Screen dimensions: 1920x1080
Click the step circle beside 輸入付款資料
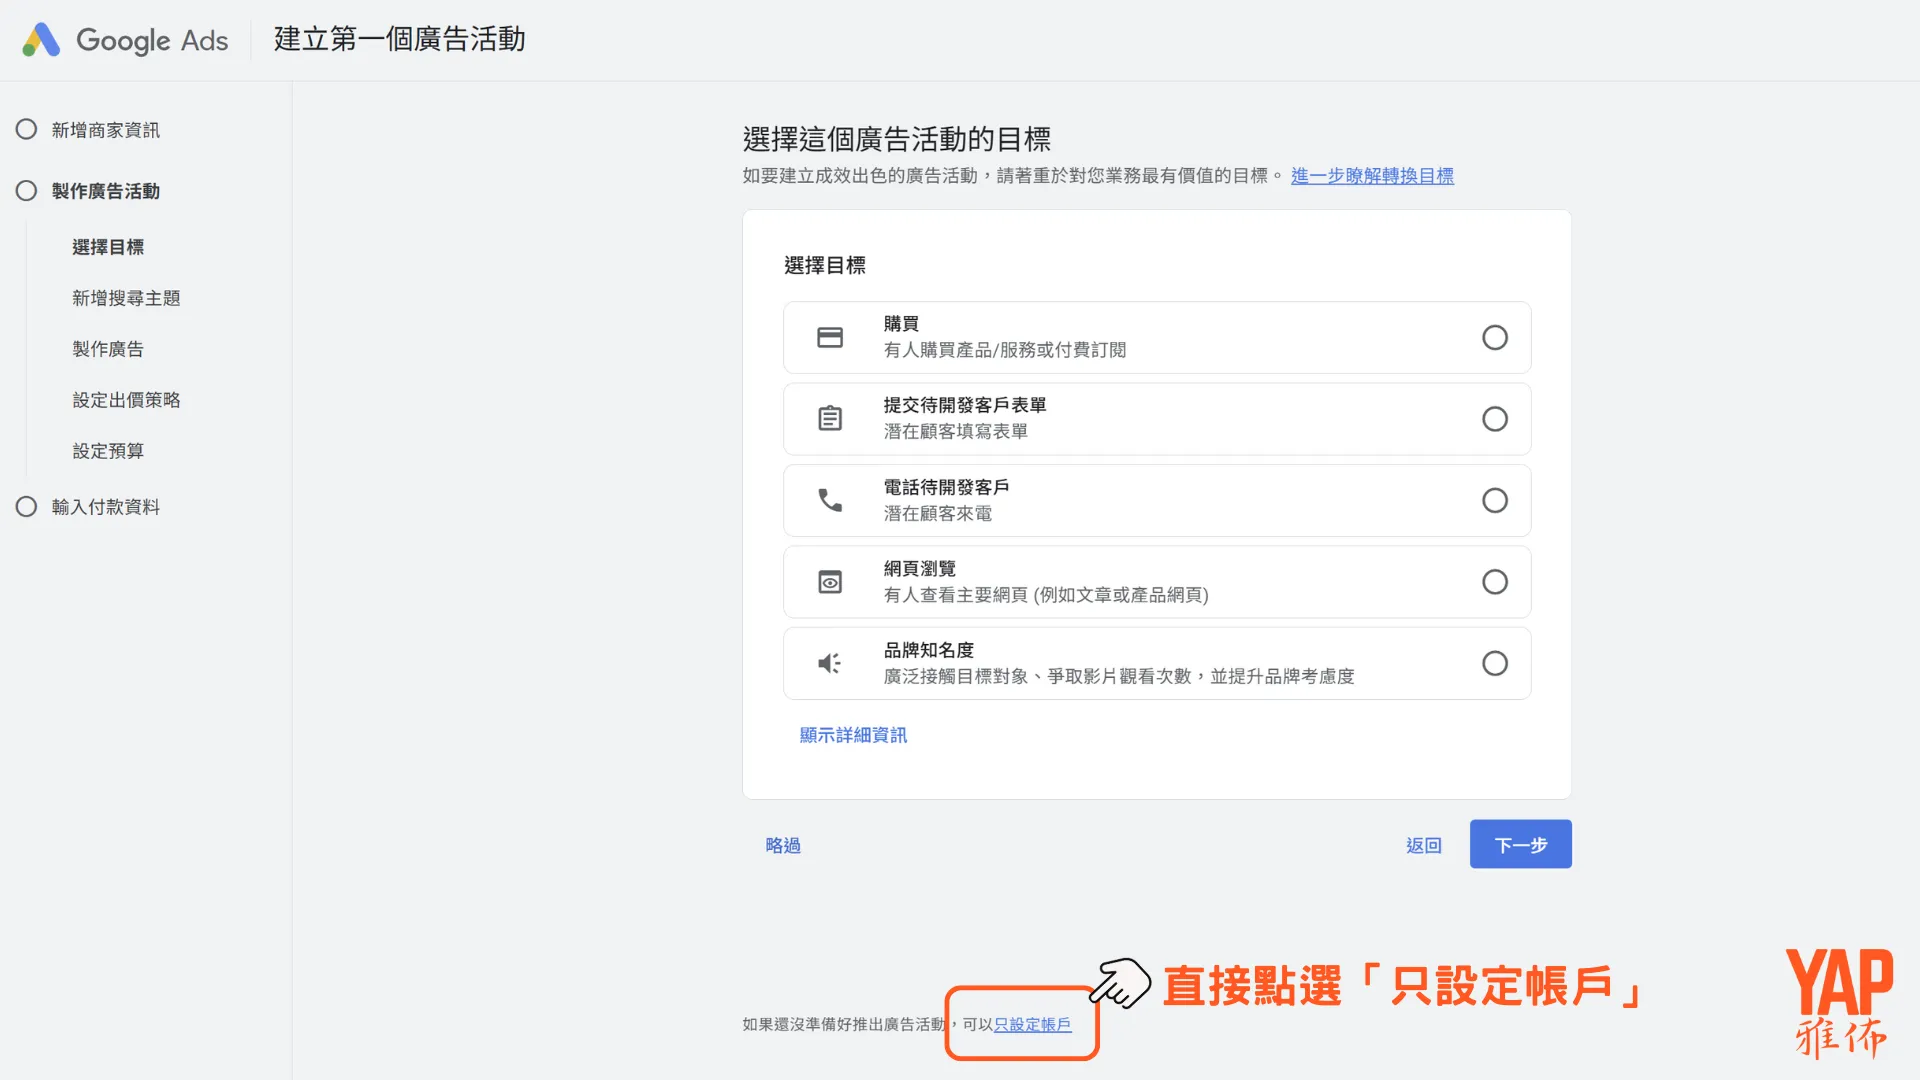(27, 506)
